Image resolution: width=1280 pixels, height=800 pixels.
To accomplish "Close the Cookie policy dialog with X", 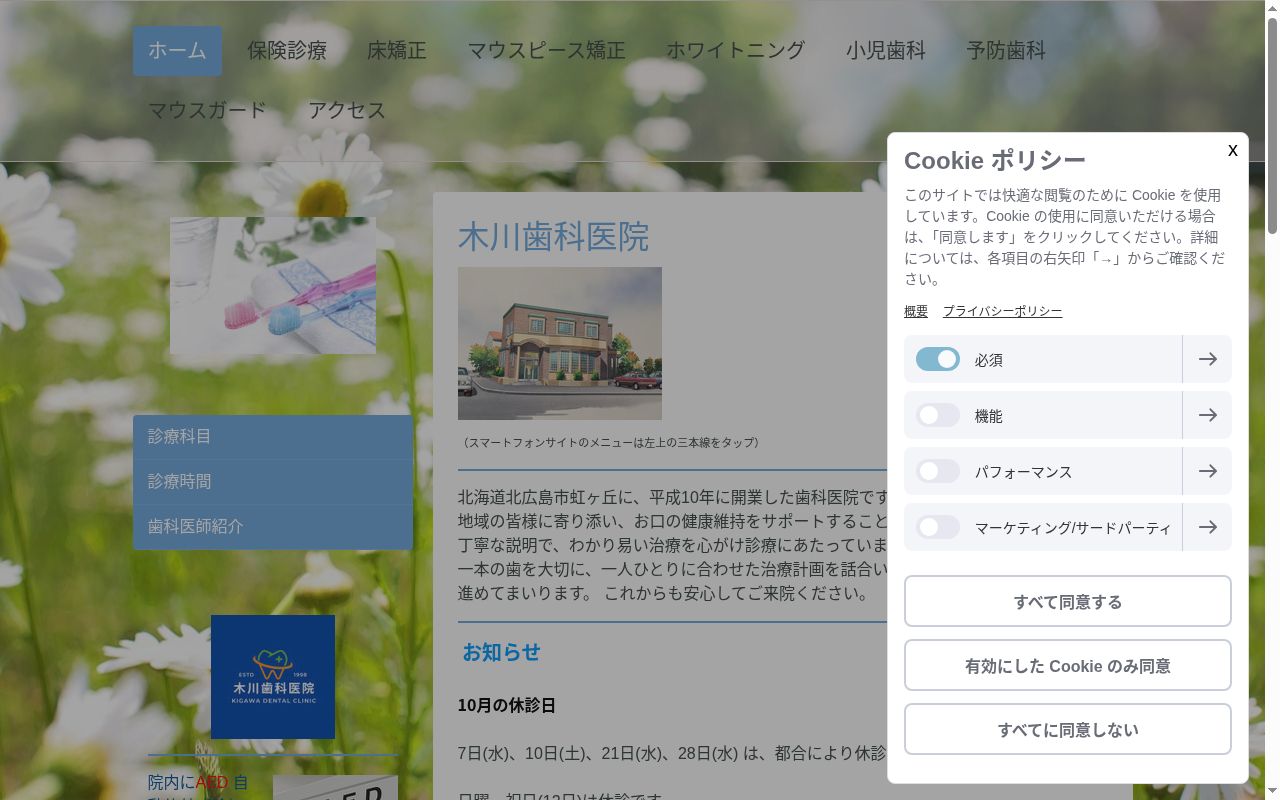I will (x=1232, y=150).
